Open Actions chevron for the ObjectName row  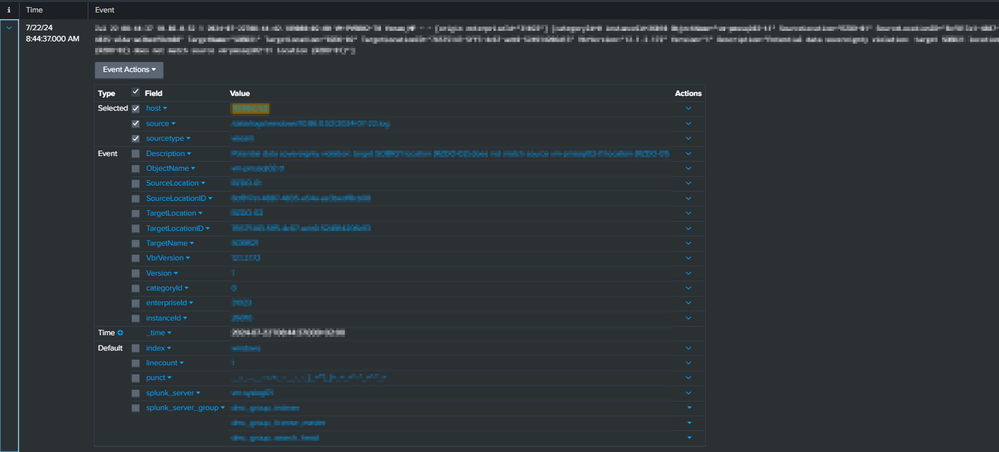coord(688,168)
